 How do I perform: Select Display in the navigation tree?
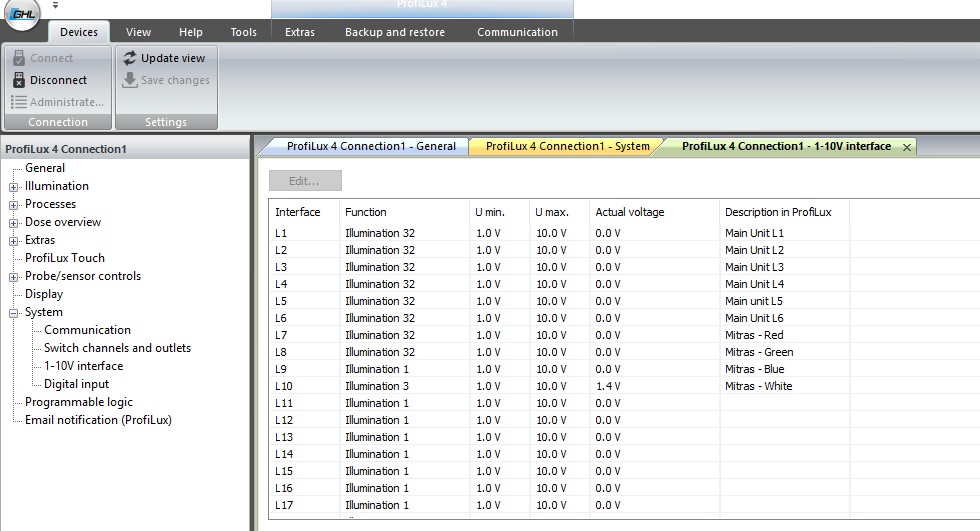tap(44, 294)
